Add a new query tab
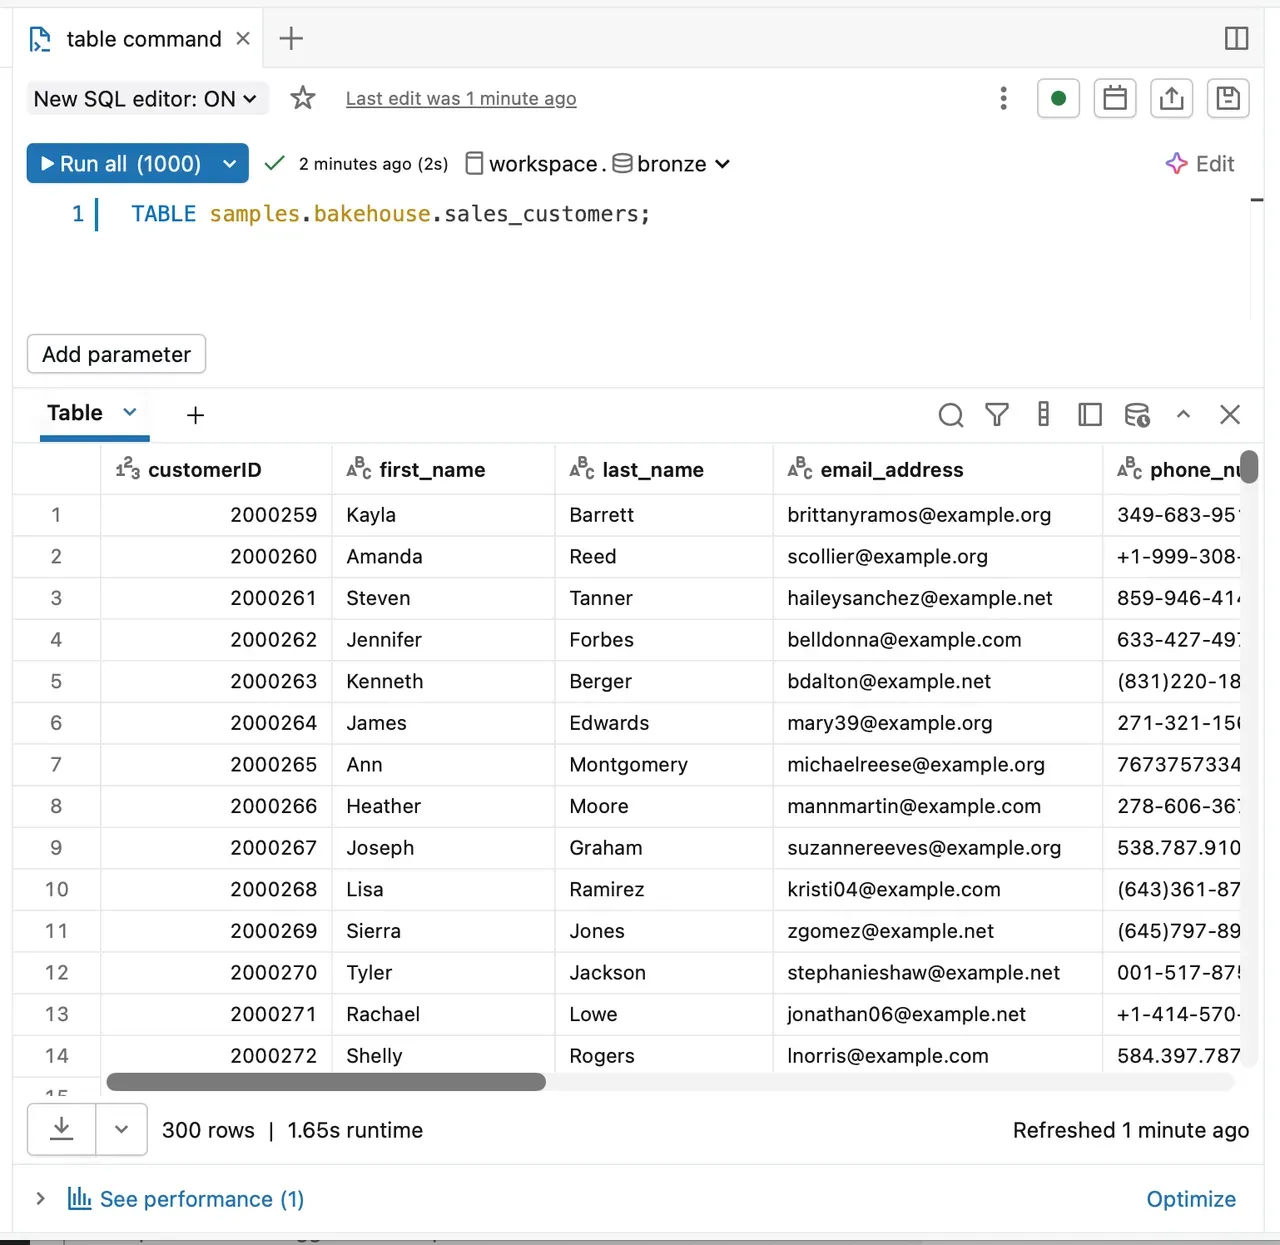This screenshot has width=1280, height=1245. tap(291, 38)
